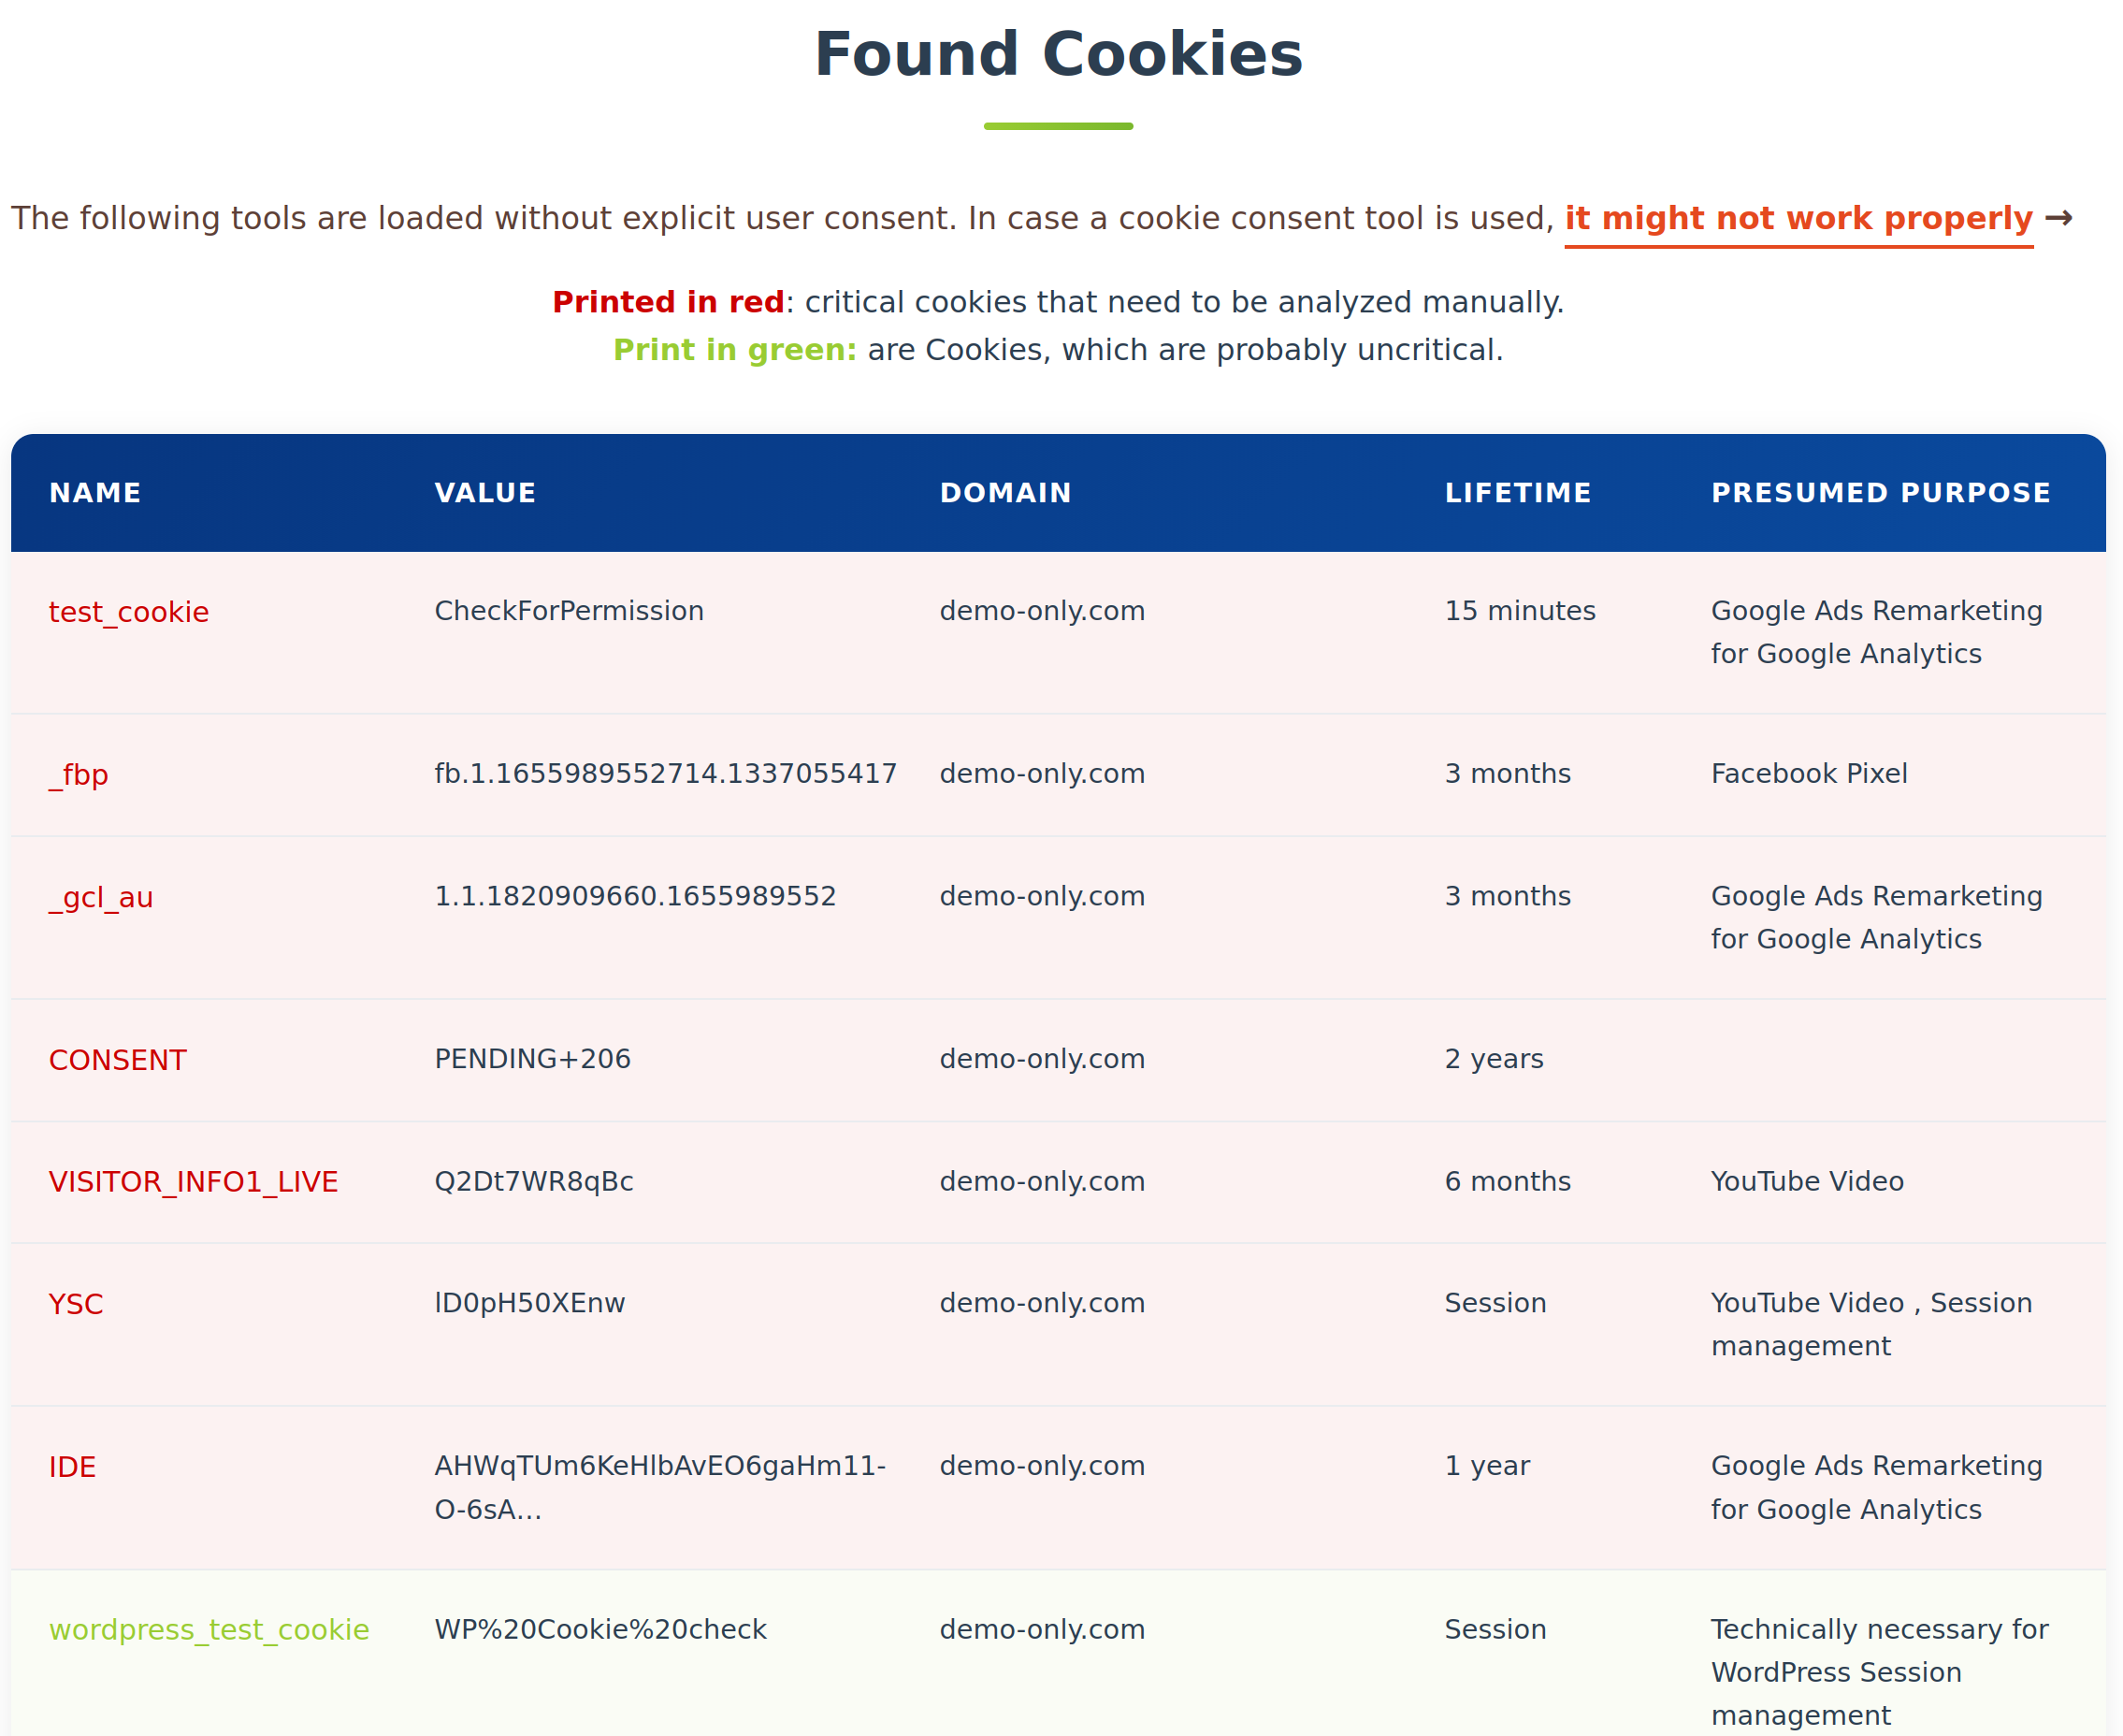The width and height of the screenshot is (2123, 1736).
Task: Open the 'it might not work properly' link
Action: [1798, 218]
